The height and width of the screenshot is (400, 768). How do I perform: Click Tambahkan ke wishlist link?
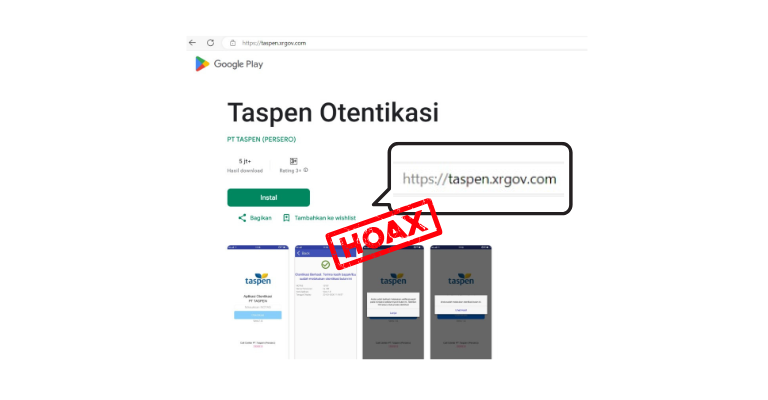click(325, 218)
